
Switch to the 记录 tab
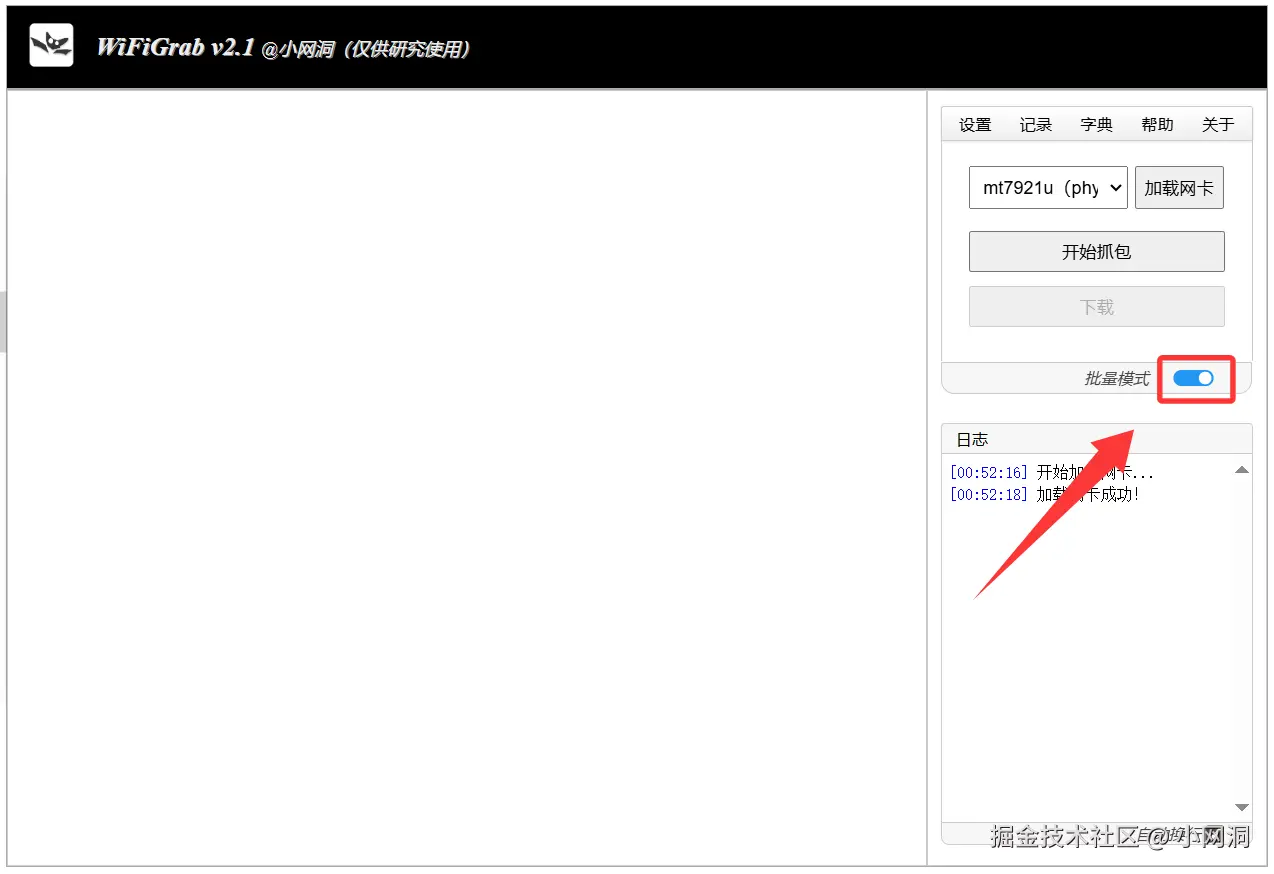tap(1036, 124)
